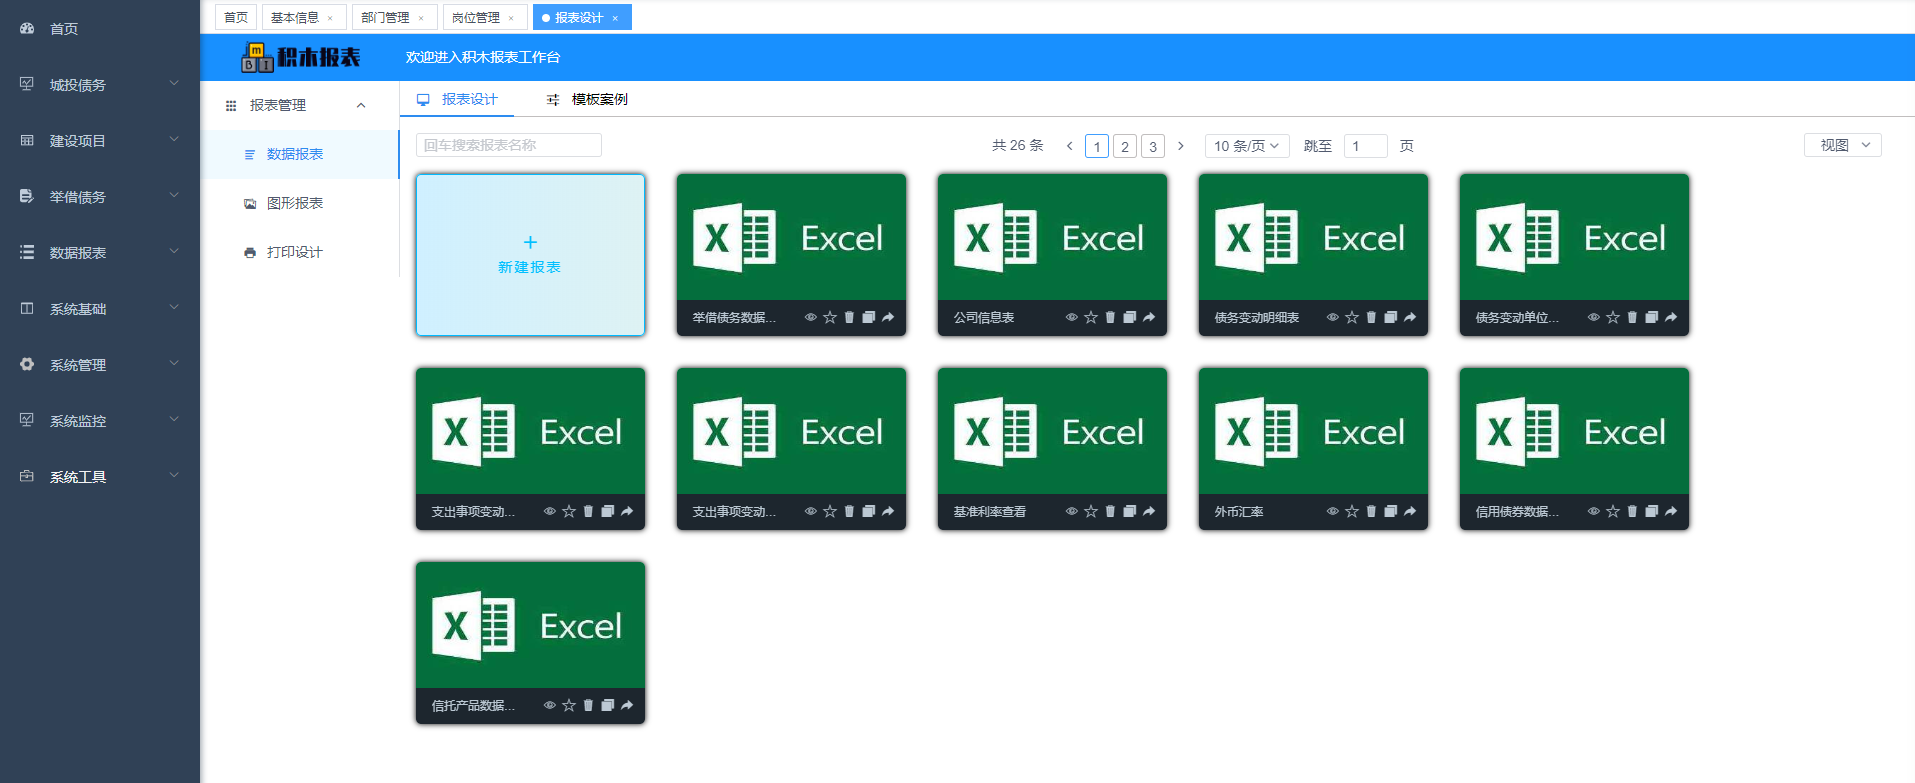
Task: Preview the 外币汇率 report via eye icon
Action: coord(1332,511)
